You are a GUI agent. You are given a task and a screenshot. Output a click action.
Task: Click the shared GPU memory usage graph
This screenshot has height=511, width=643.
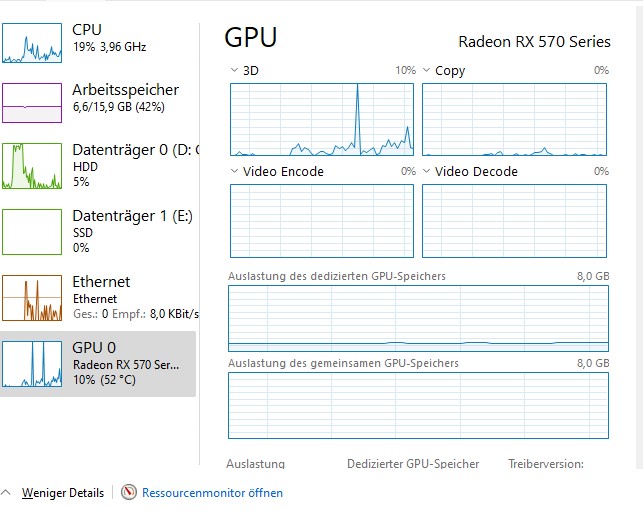[x=418, y=406]
